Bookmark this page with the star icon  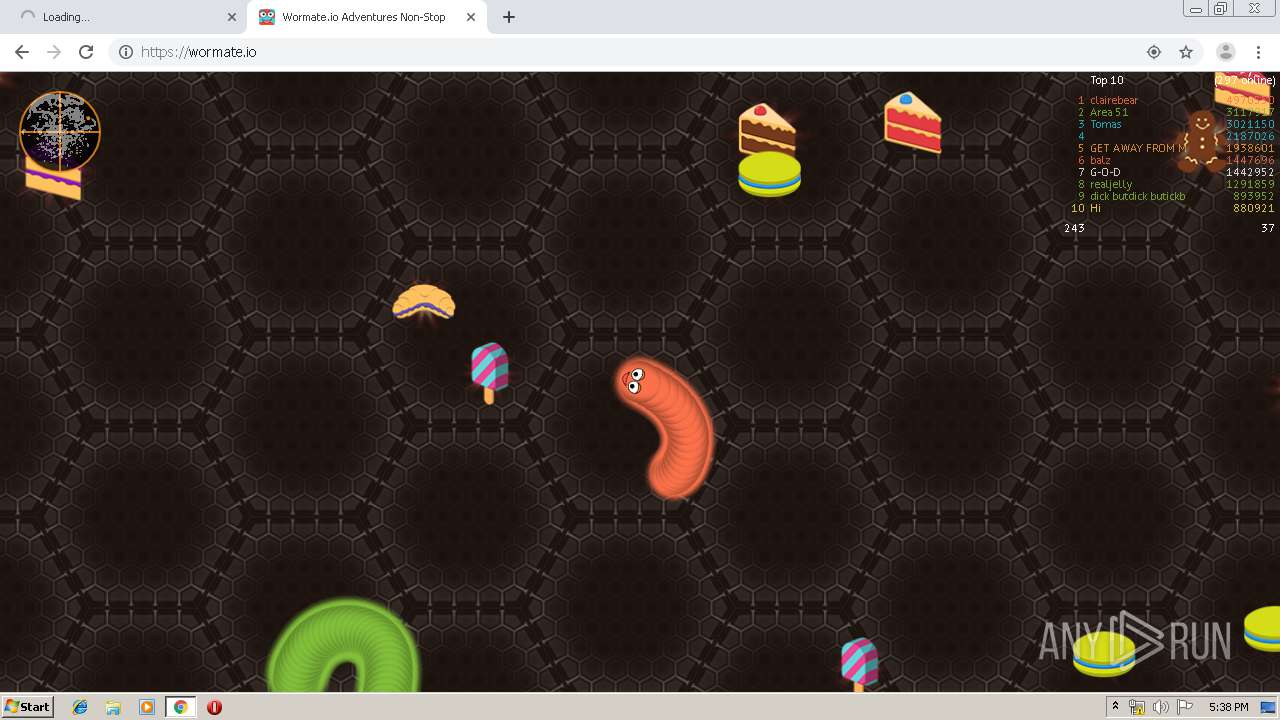pyautogui.click(x=1186, y=52)
